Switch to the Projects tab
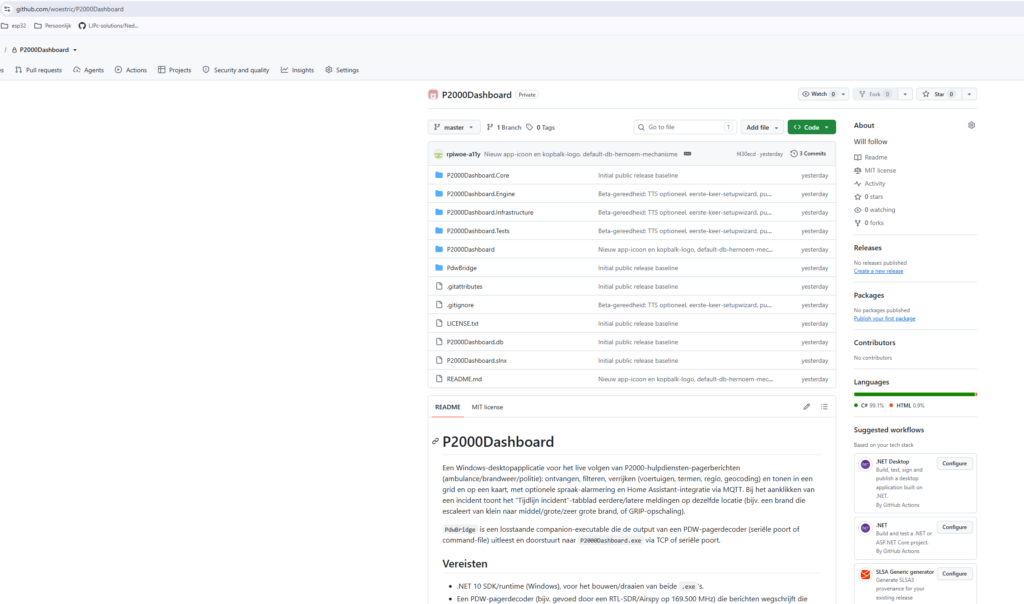 174,70
